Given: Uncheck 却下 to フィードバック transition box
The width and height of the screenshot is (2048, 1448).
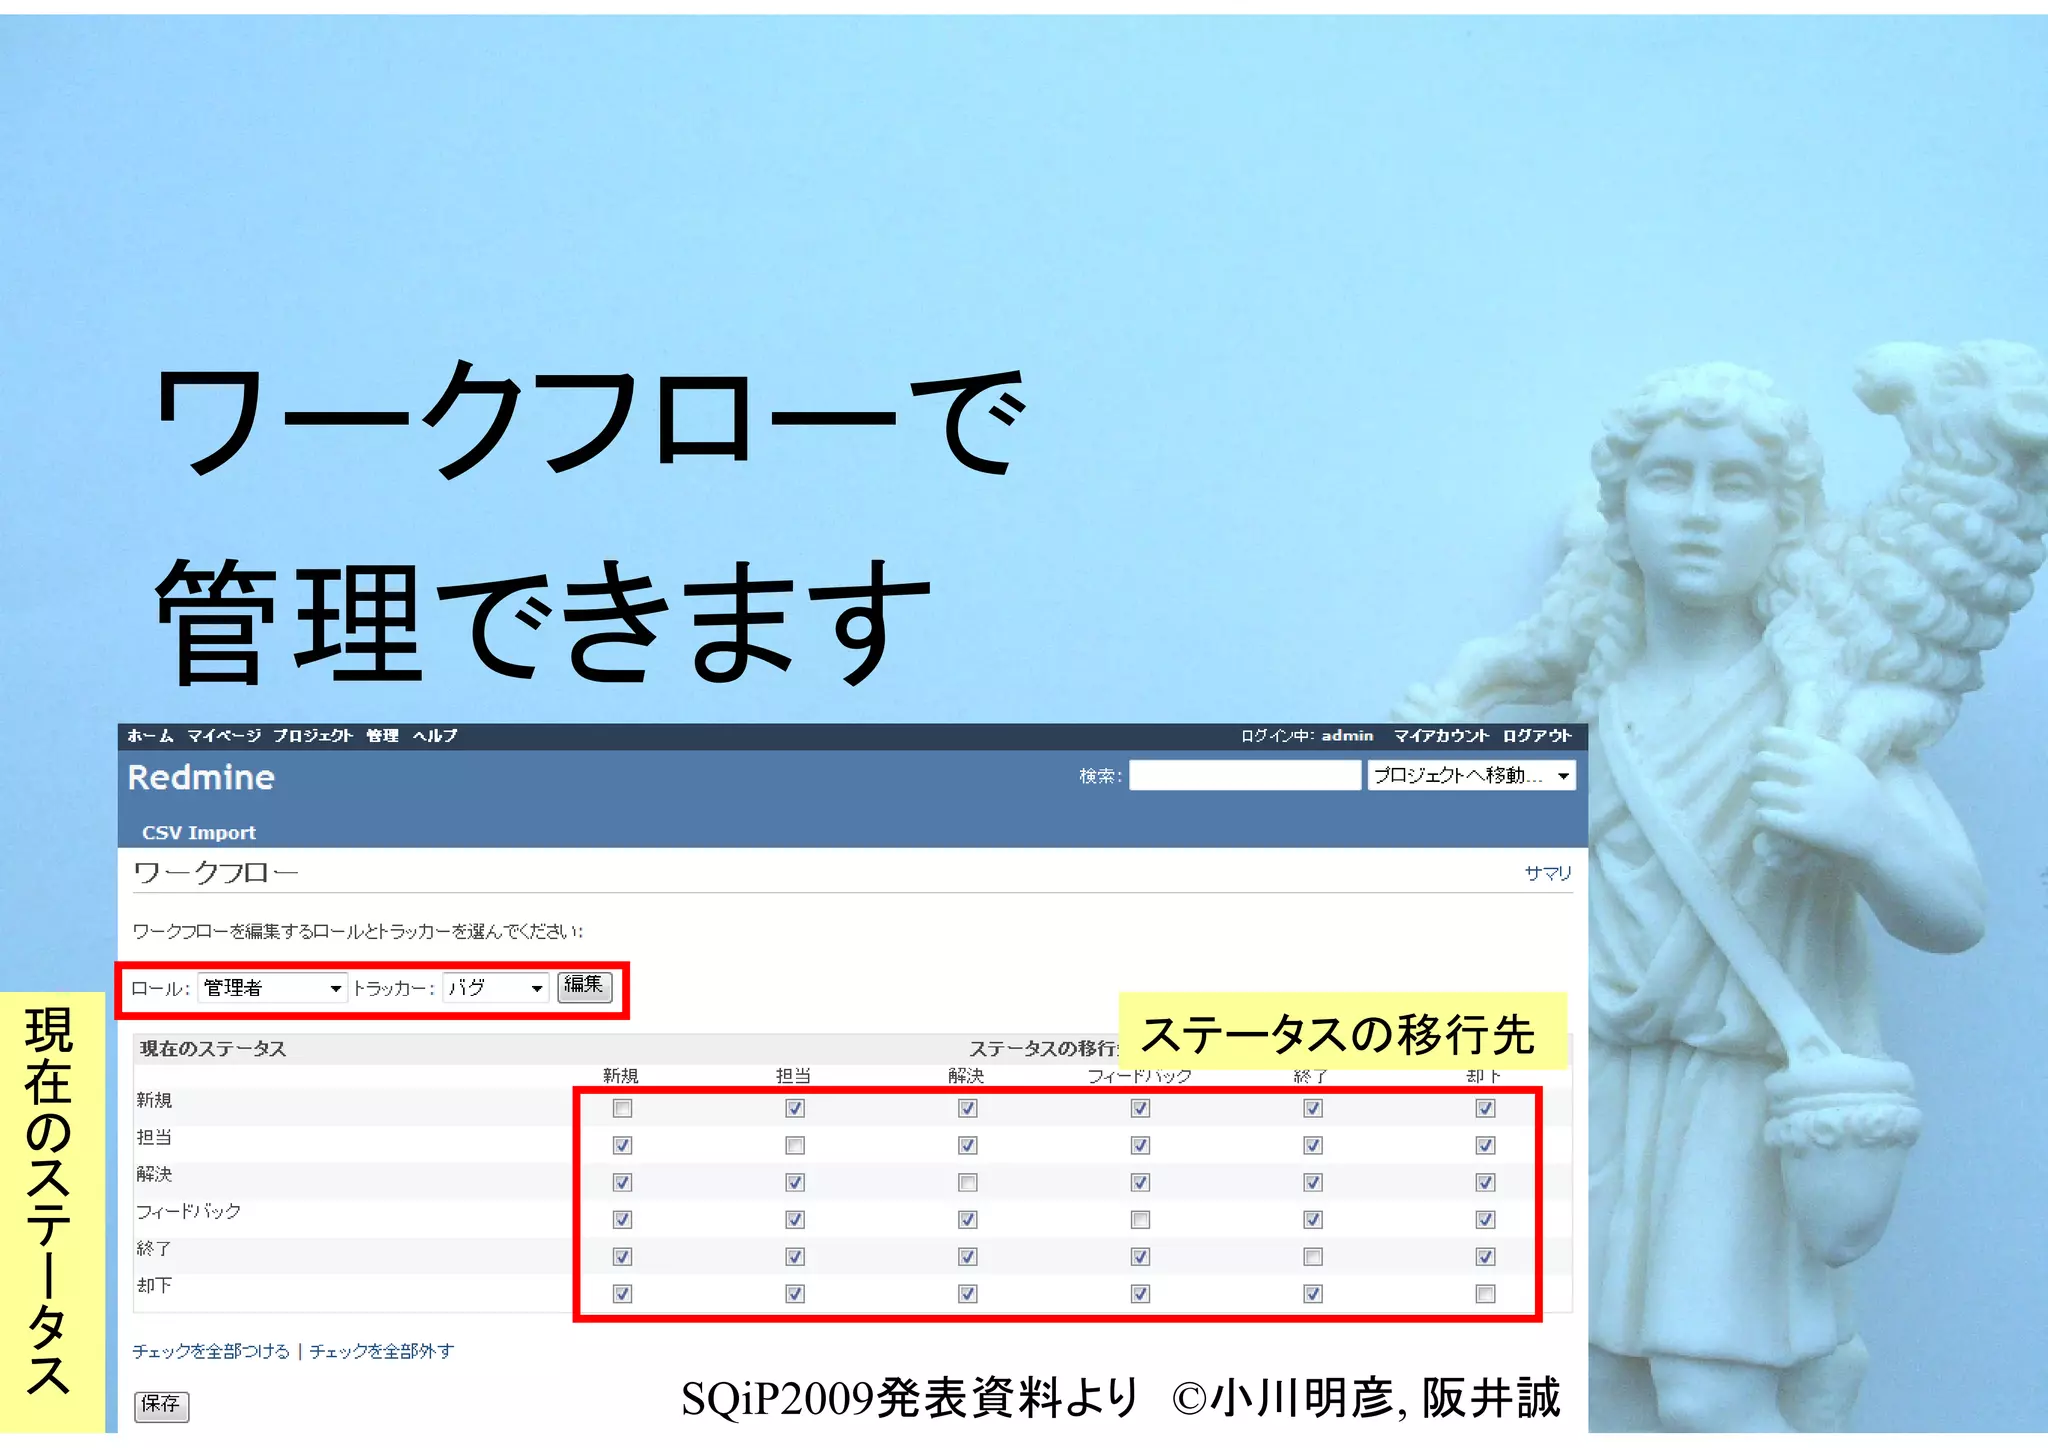Looking at the screenshot, I should 1140,1293.
